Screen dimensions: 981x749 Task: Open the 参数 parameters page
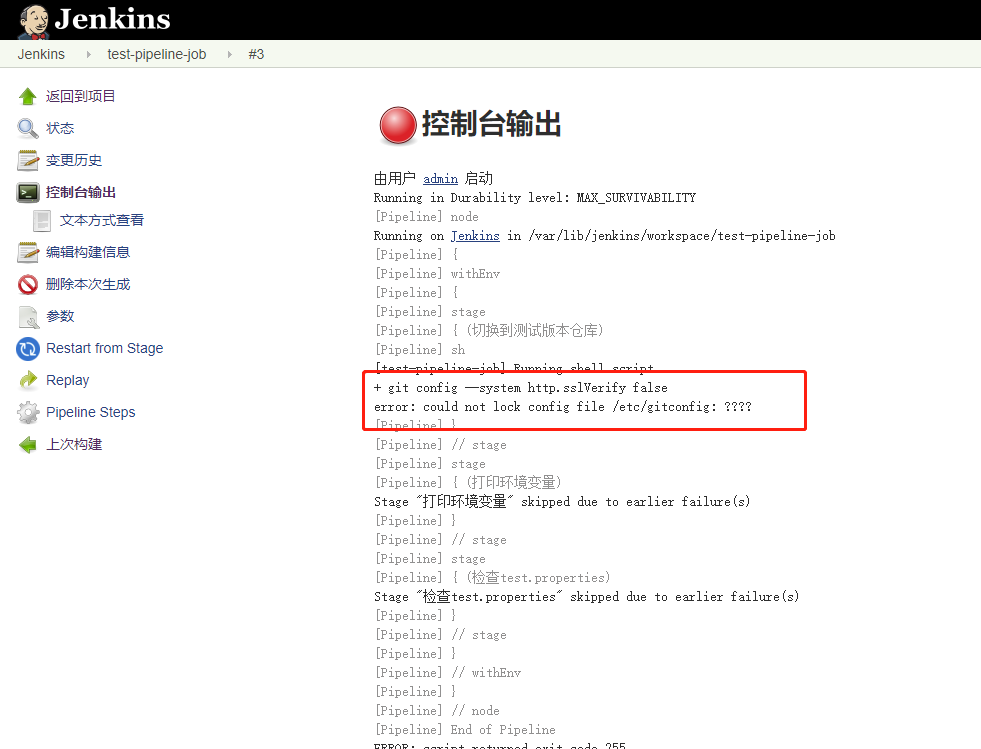point(60,316)
